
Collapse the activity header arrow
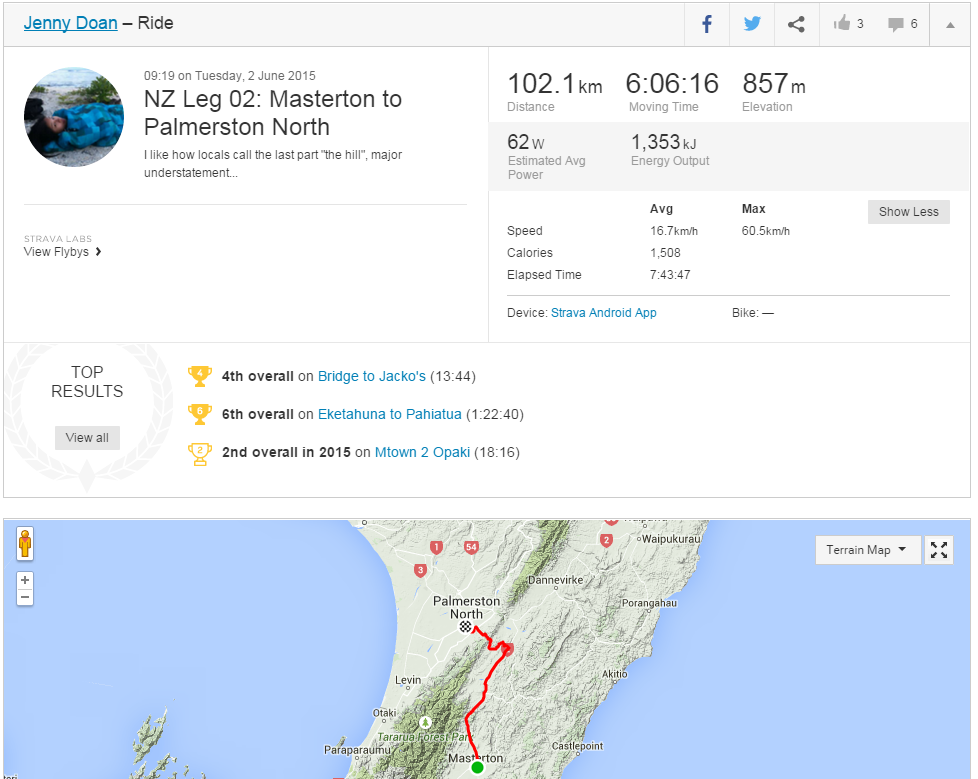pos(949,24)
